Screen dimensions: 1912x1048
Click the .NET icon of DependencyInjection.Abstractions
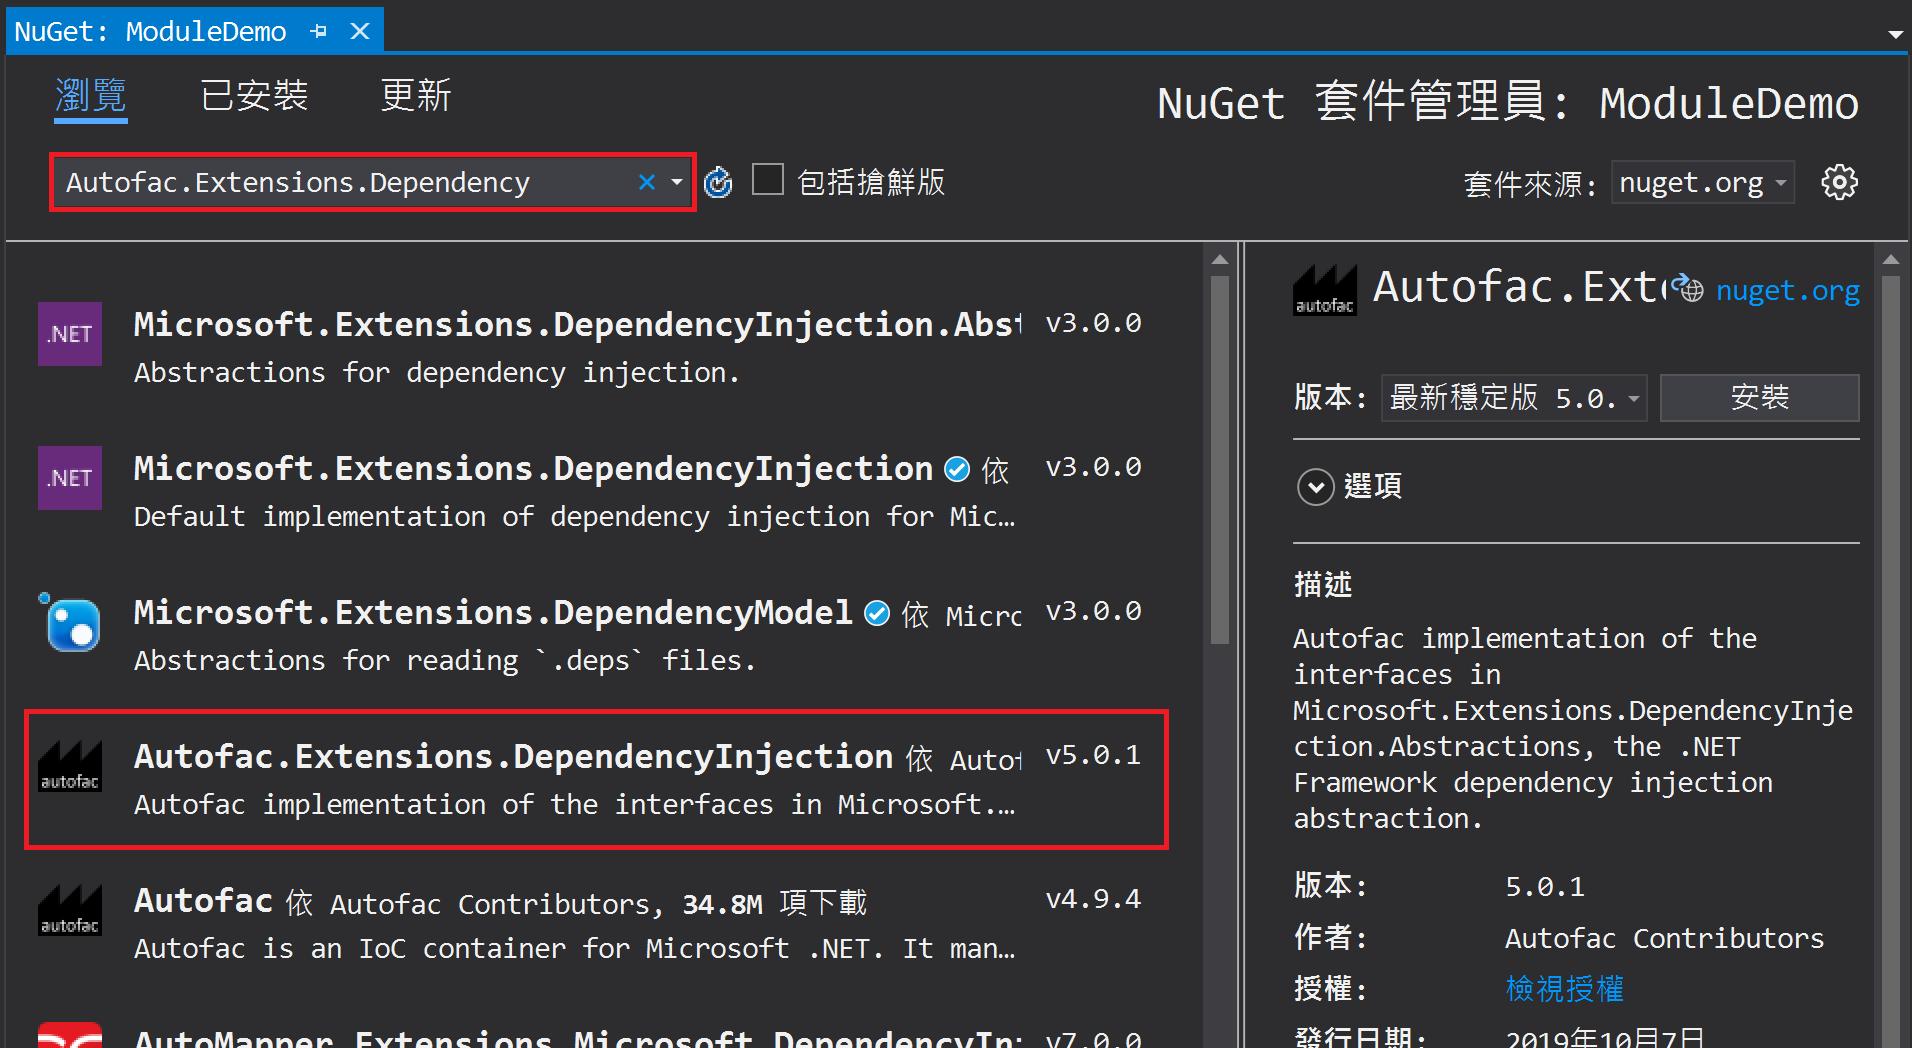pyautogui.click(x=70, y=334)
